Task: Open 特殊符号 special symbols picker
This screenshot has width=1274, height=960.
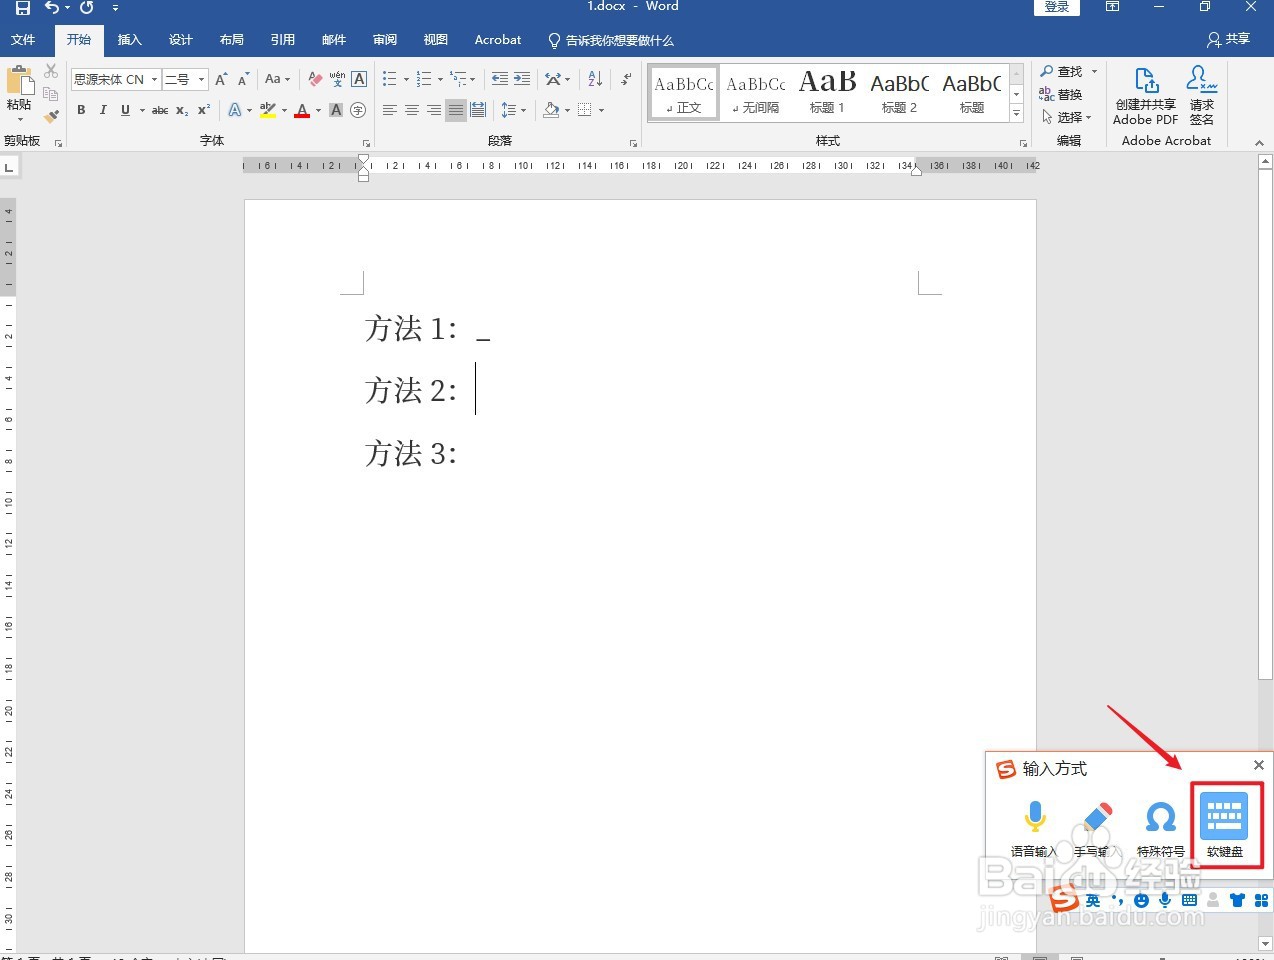Action: point(1160,820)
